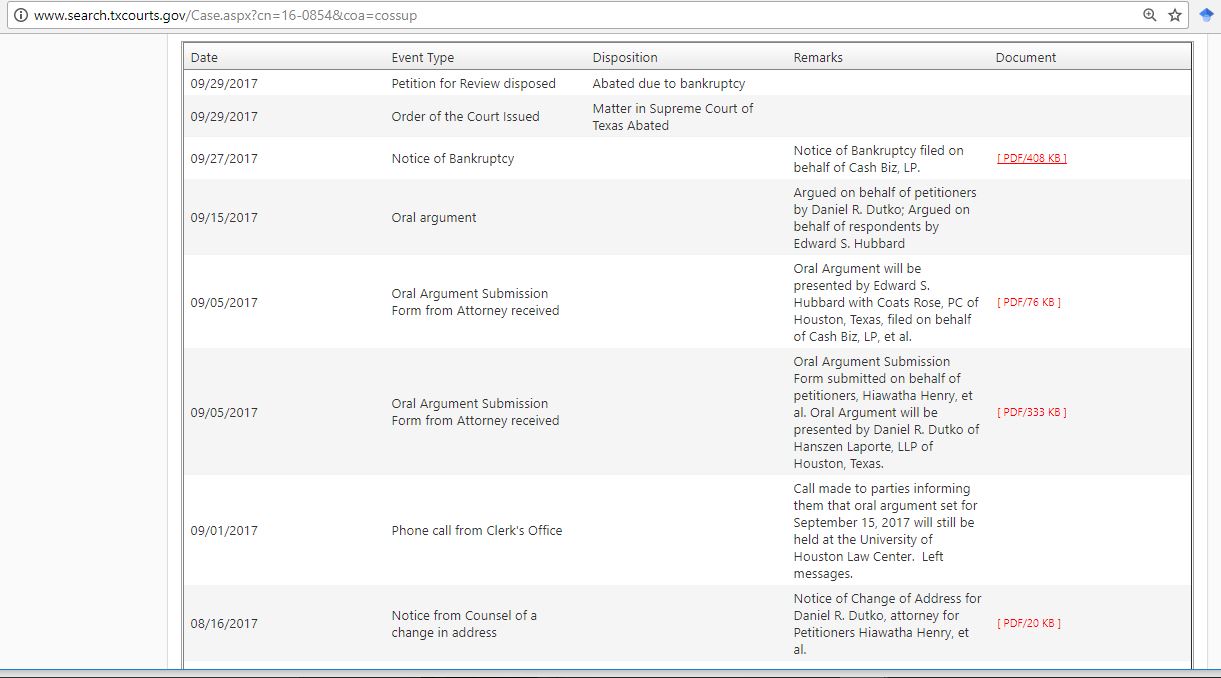The height and width of the screenshot is (678, 1221).
Task: Click 'Order of the Court Issued' event
Action: pyautogui.click(x=465, y=116)
